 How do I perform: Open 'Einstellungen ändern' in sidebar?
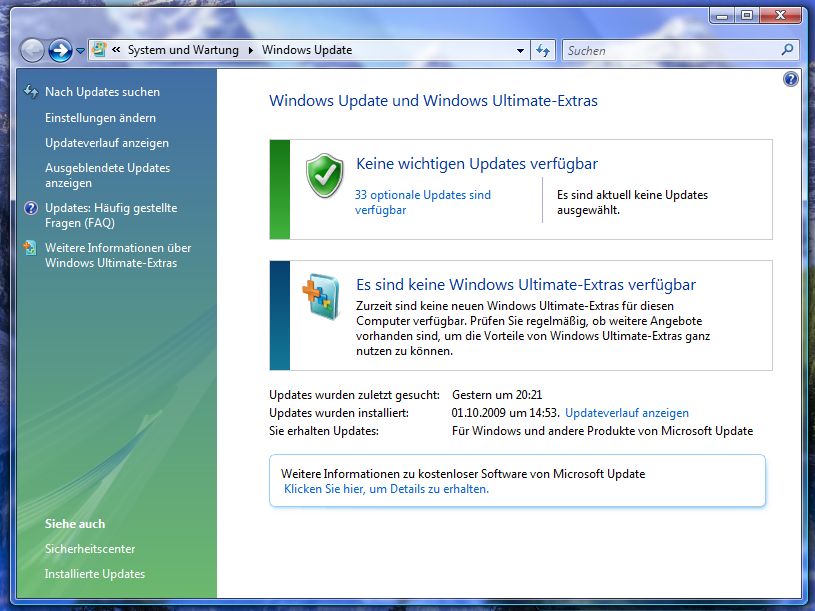click(x=100, y=118)
